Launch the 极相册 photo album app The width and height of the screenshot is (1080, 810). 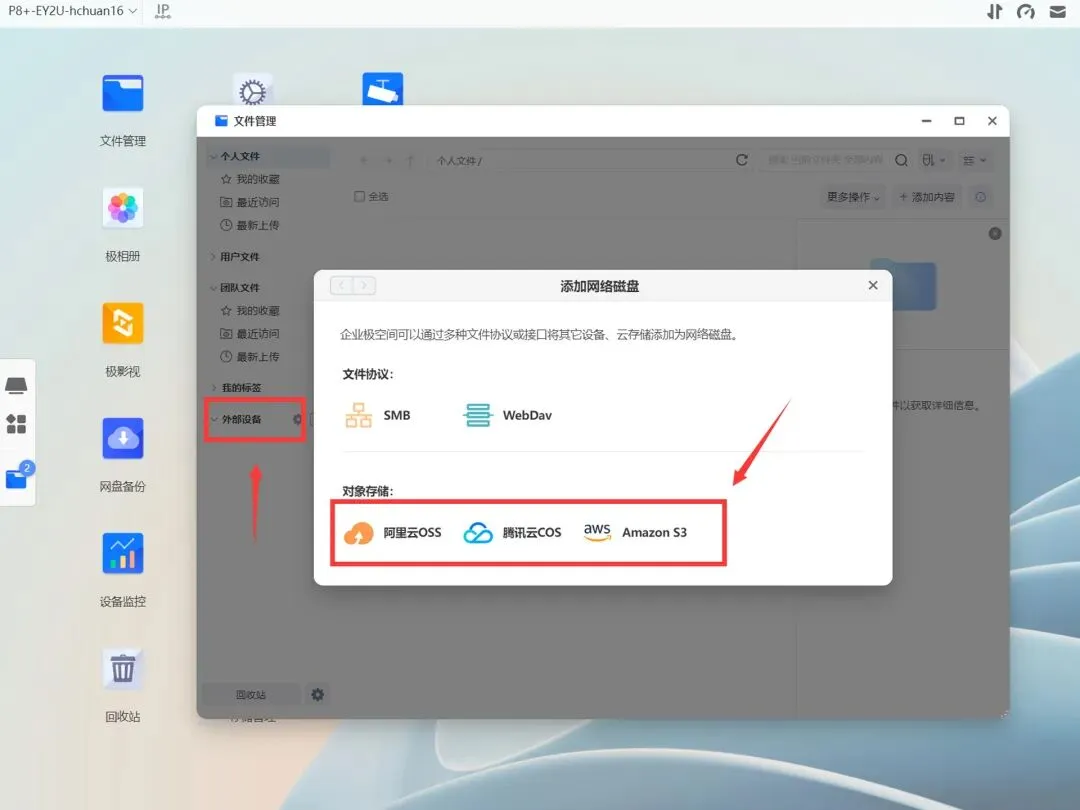[123, 208]
